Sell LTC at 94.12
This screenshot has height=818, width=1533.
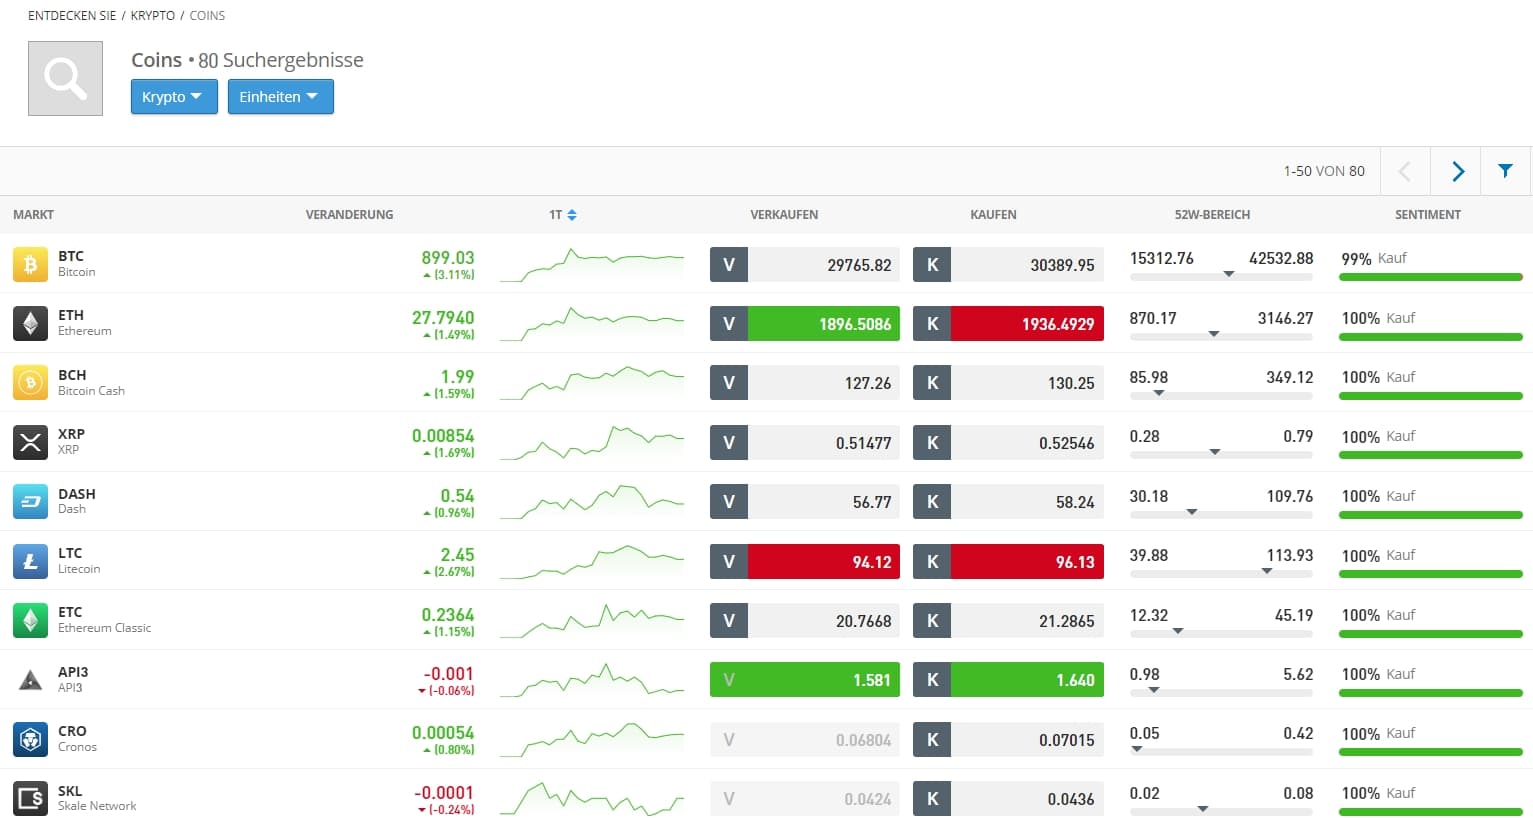click(x=805, y=562)
